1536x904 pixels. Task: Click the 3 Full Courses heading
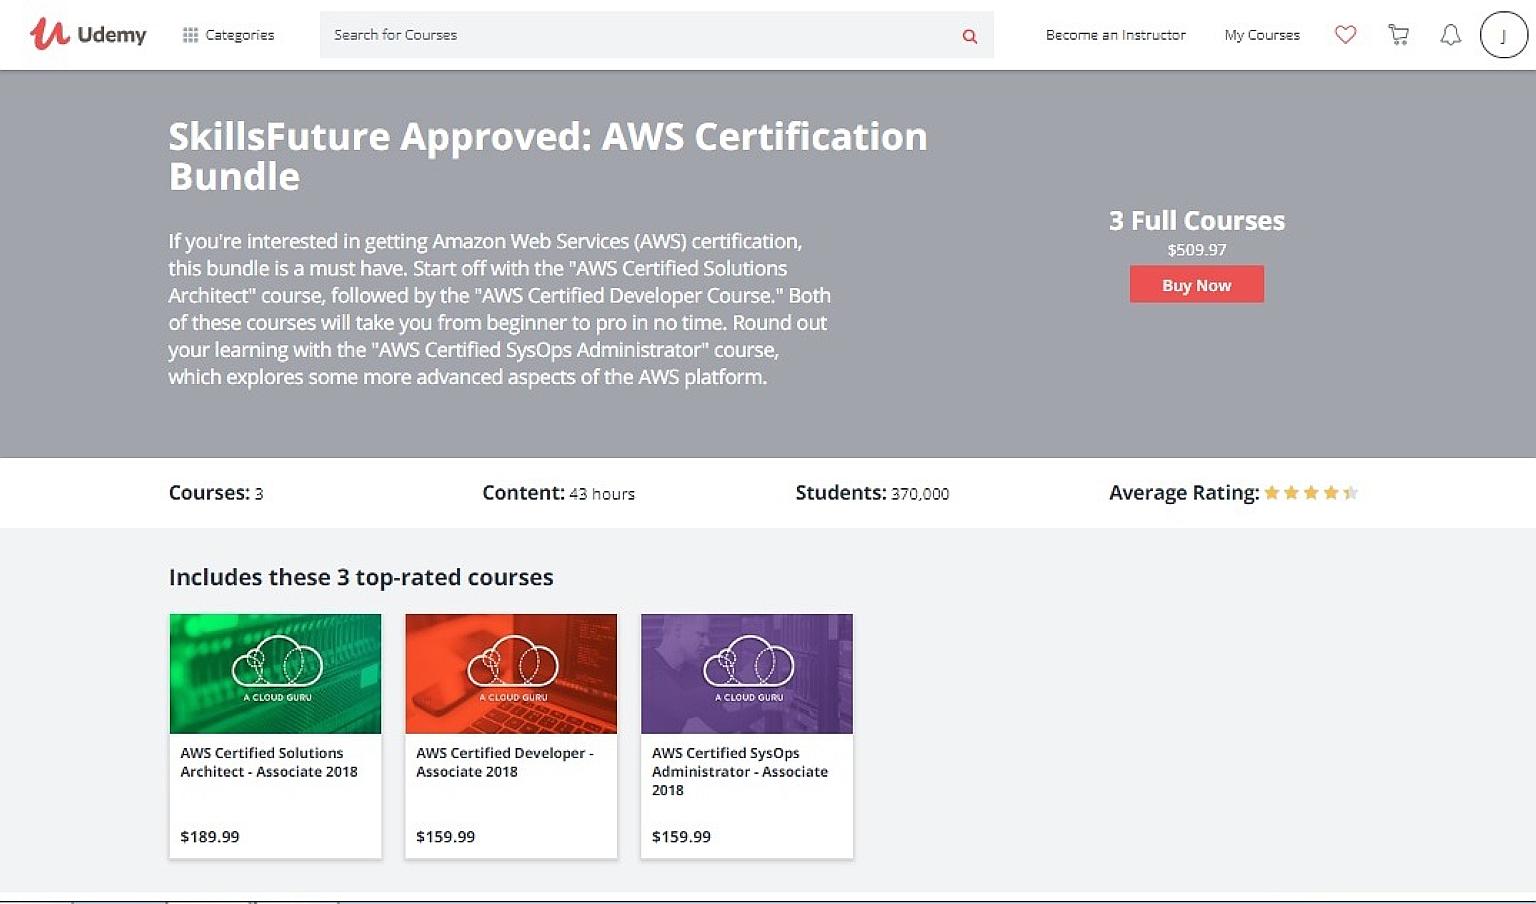1197,220
